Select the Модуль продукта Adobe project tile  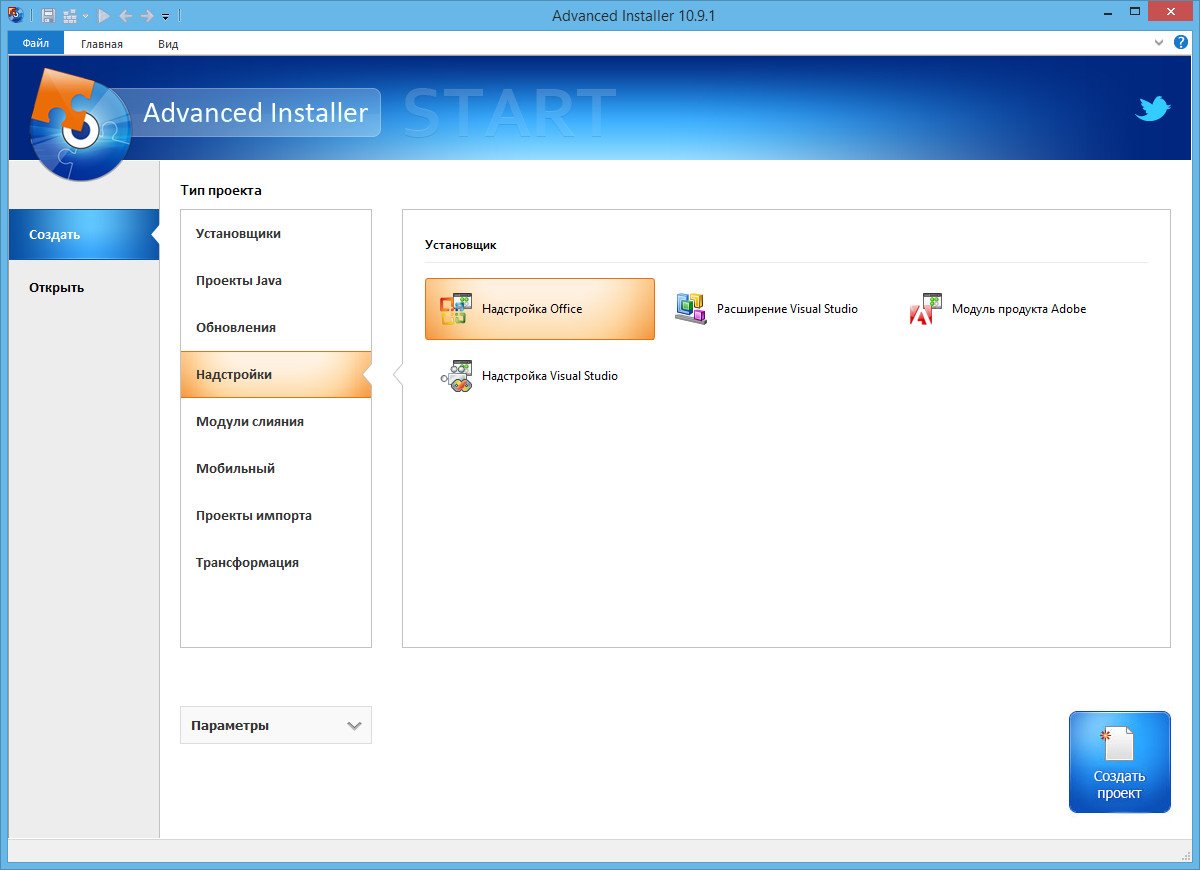[1010, 309]
